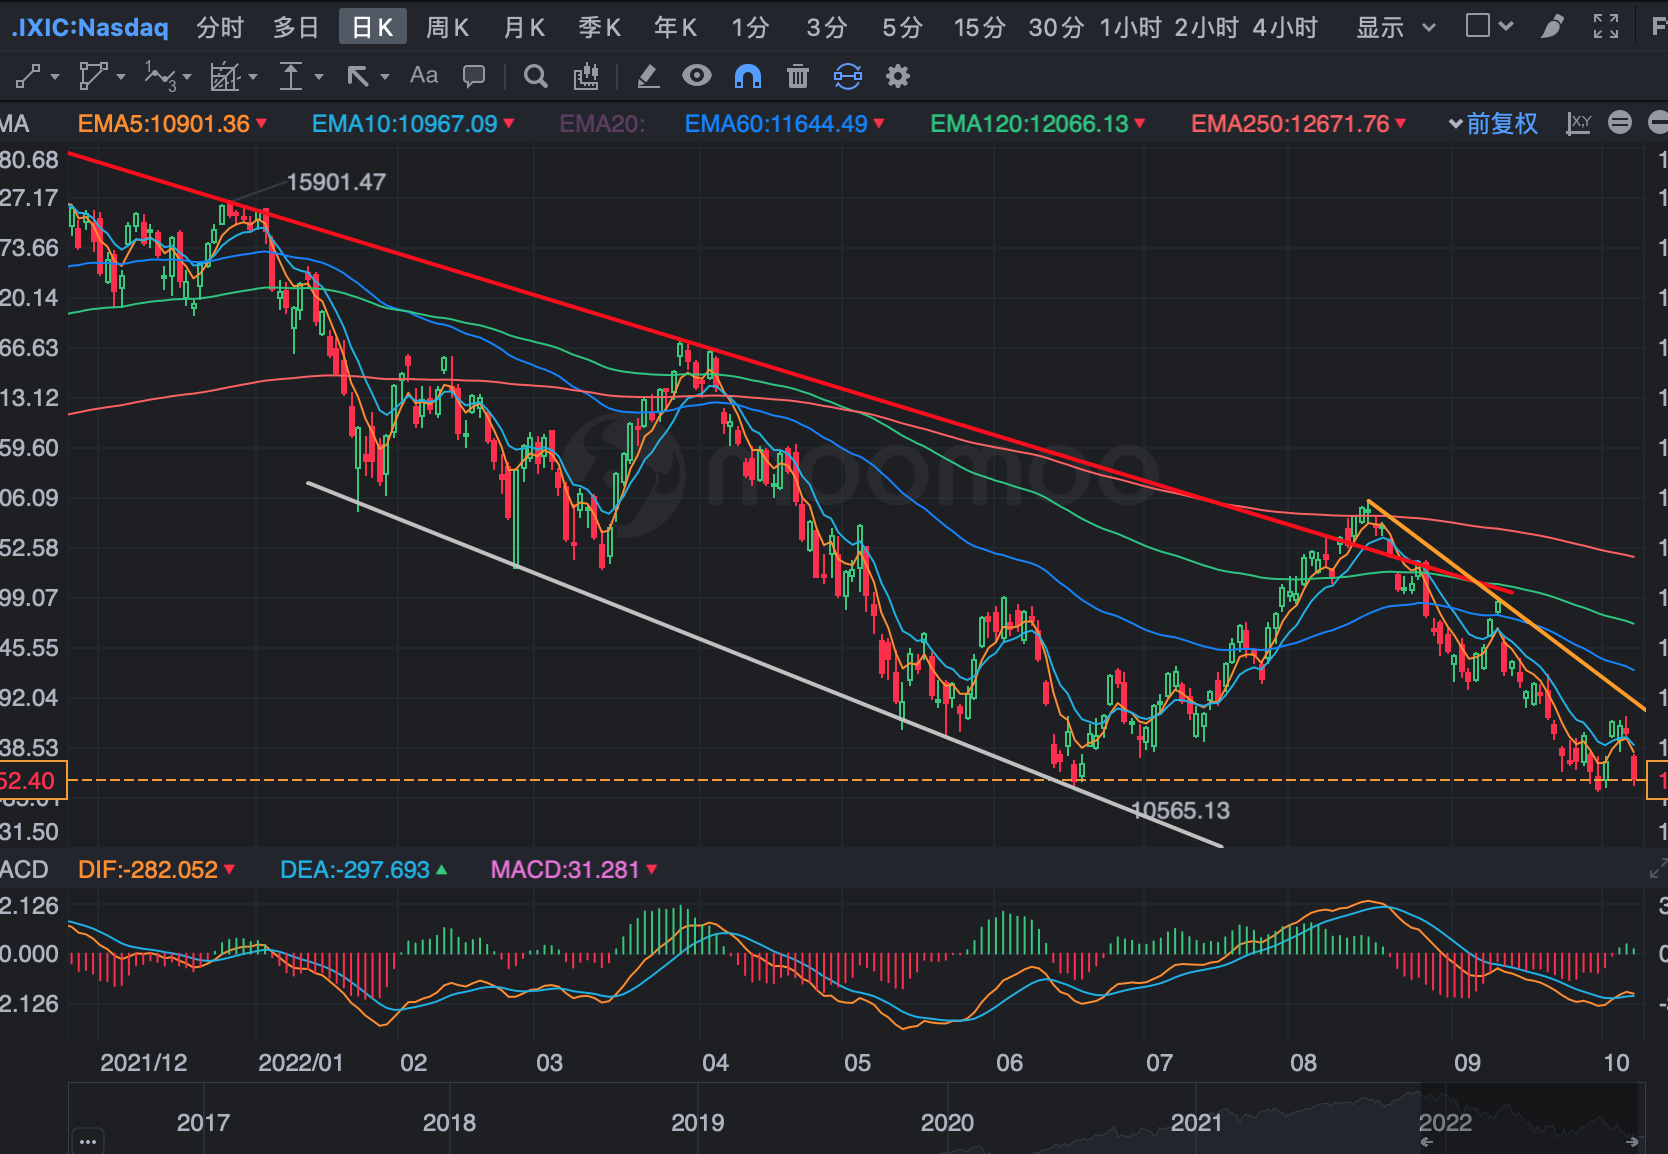This screenshot has width=1668, height=1154.
Task: Select the 3分 interval
Action: (x=827, y=27)
